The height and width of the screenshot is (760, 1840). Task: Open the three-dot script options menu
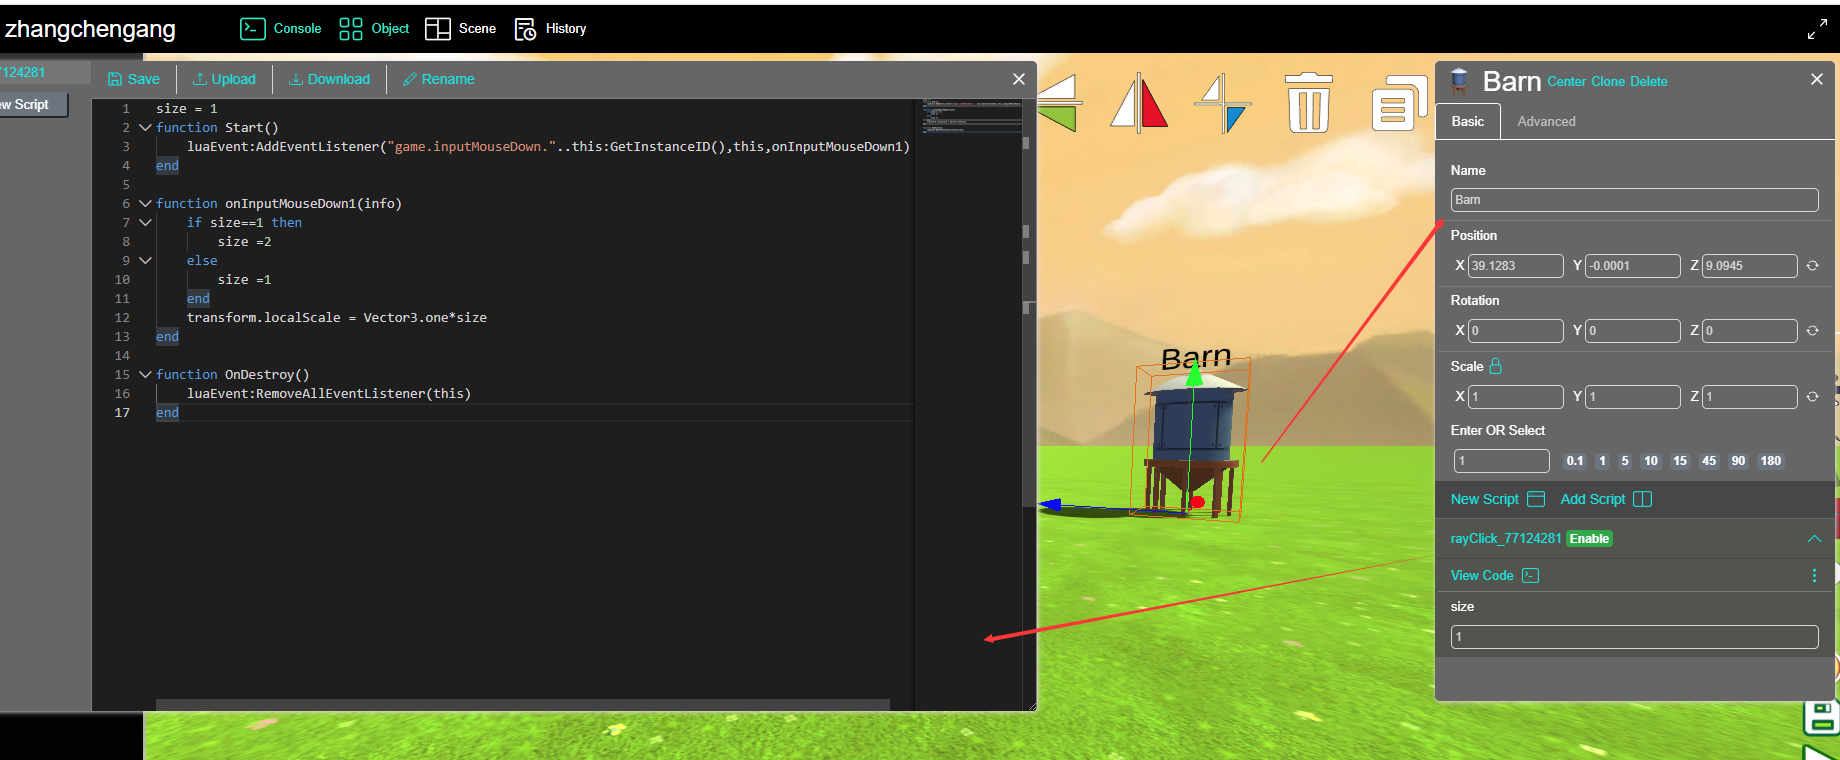(x=1814, y=576)
